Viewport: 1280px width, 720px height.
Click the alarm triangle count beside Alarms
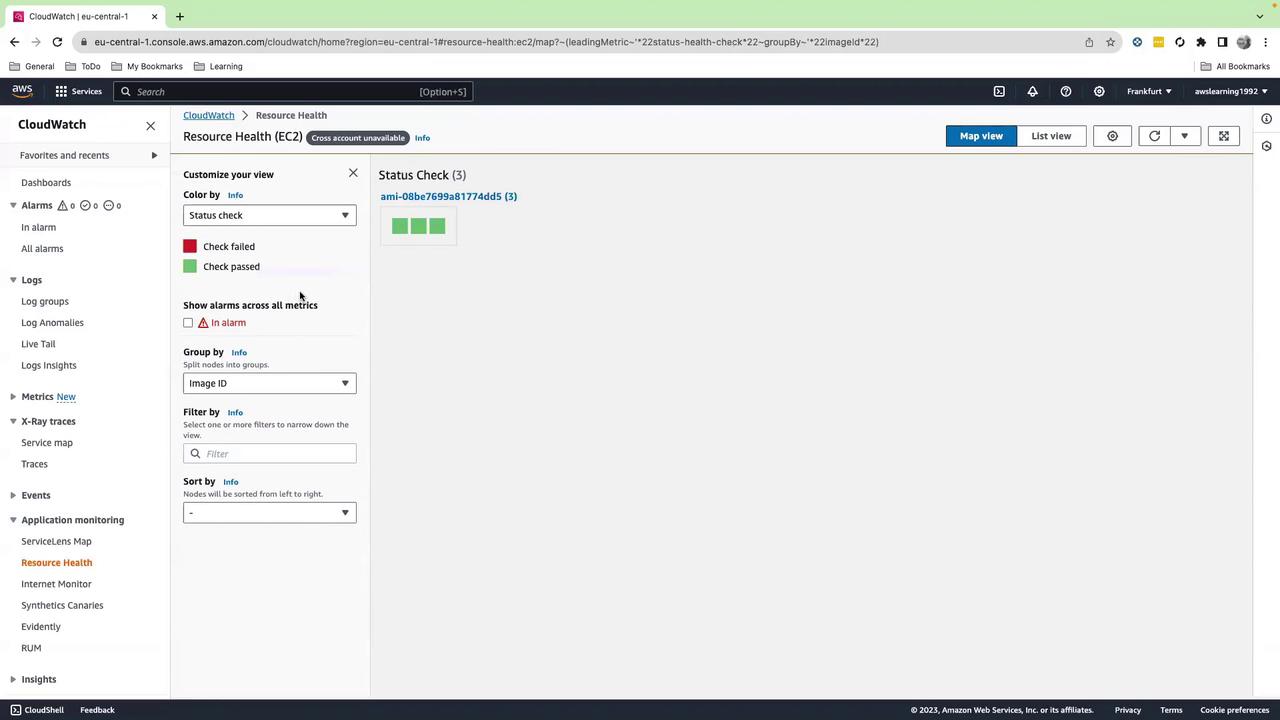(x=67, y=205)
